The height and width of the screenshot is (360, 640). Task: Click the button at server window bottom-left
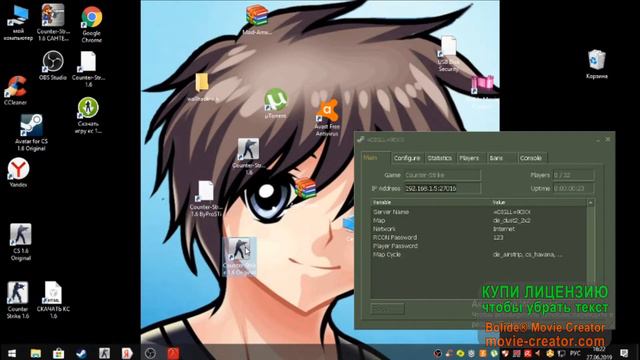coord(387,309)
